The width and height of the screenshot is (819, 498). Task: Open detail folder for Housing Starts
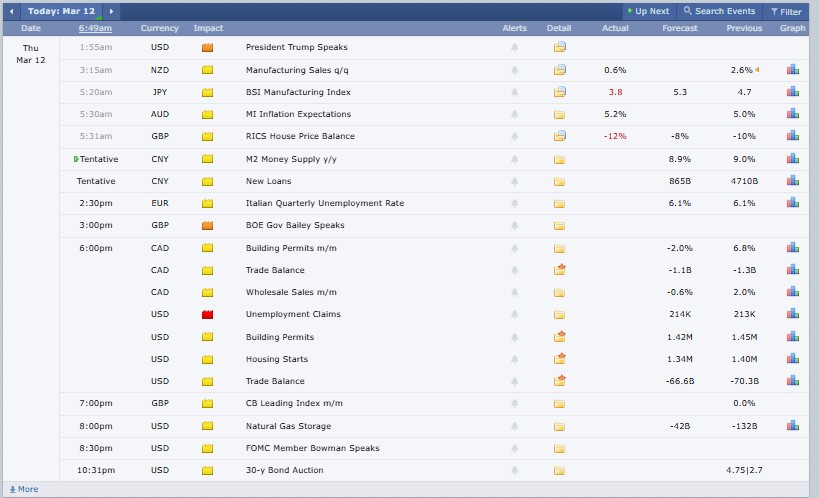[560, 359]
